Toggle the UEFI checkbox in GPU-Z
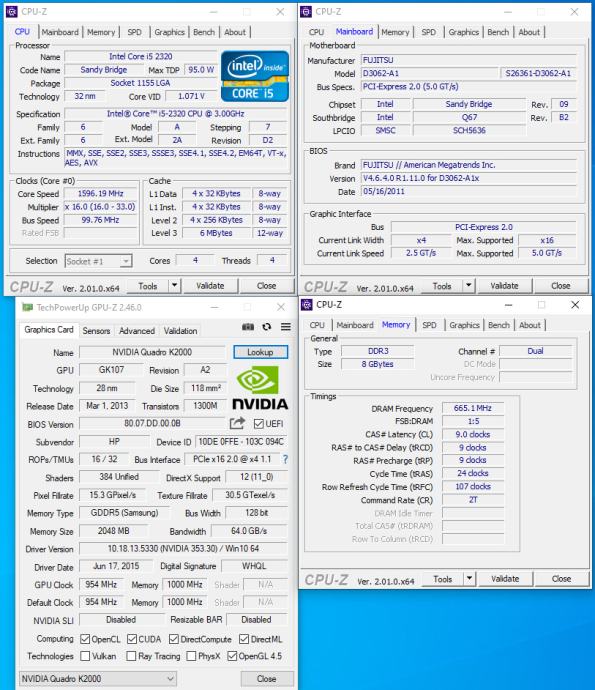The height and width of the screenshot is (690, 595). [259, 424]
